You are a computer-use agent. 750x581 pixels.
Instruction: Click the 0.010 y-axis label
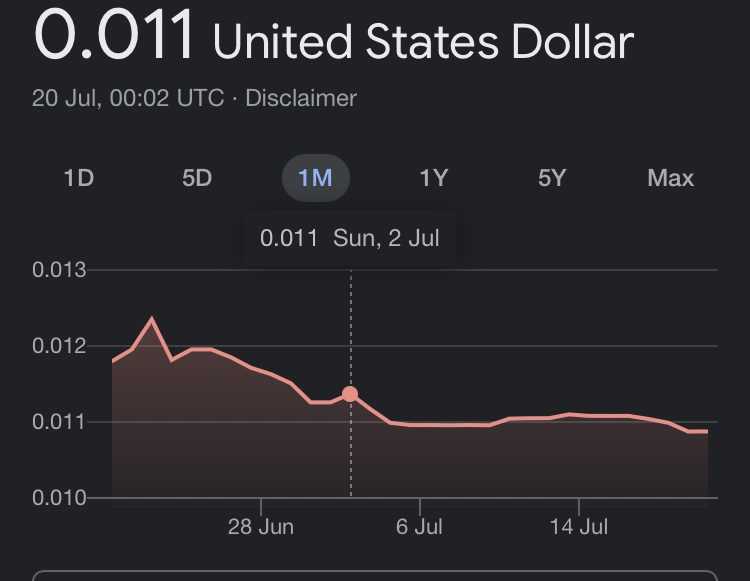click(x=59, y=498)
